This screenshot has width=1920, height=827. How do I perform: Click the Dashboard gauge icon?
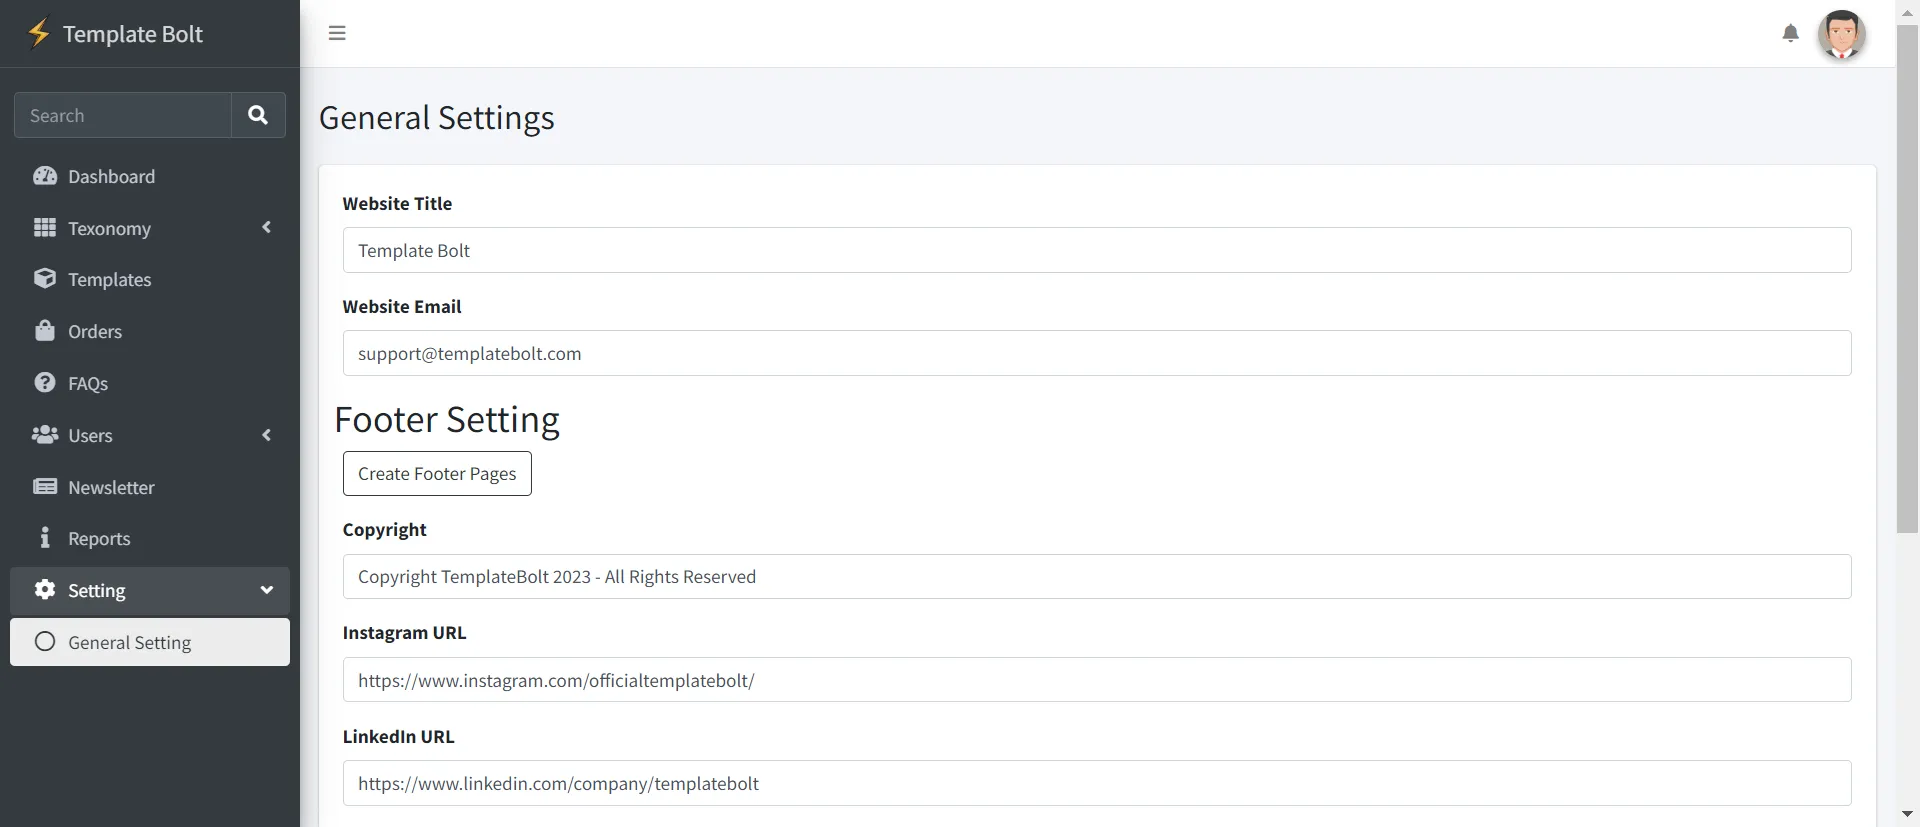click(x=45, y=176)
